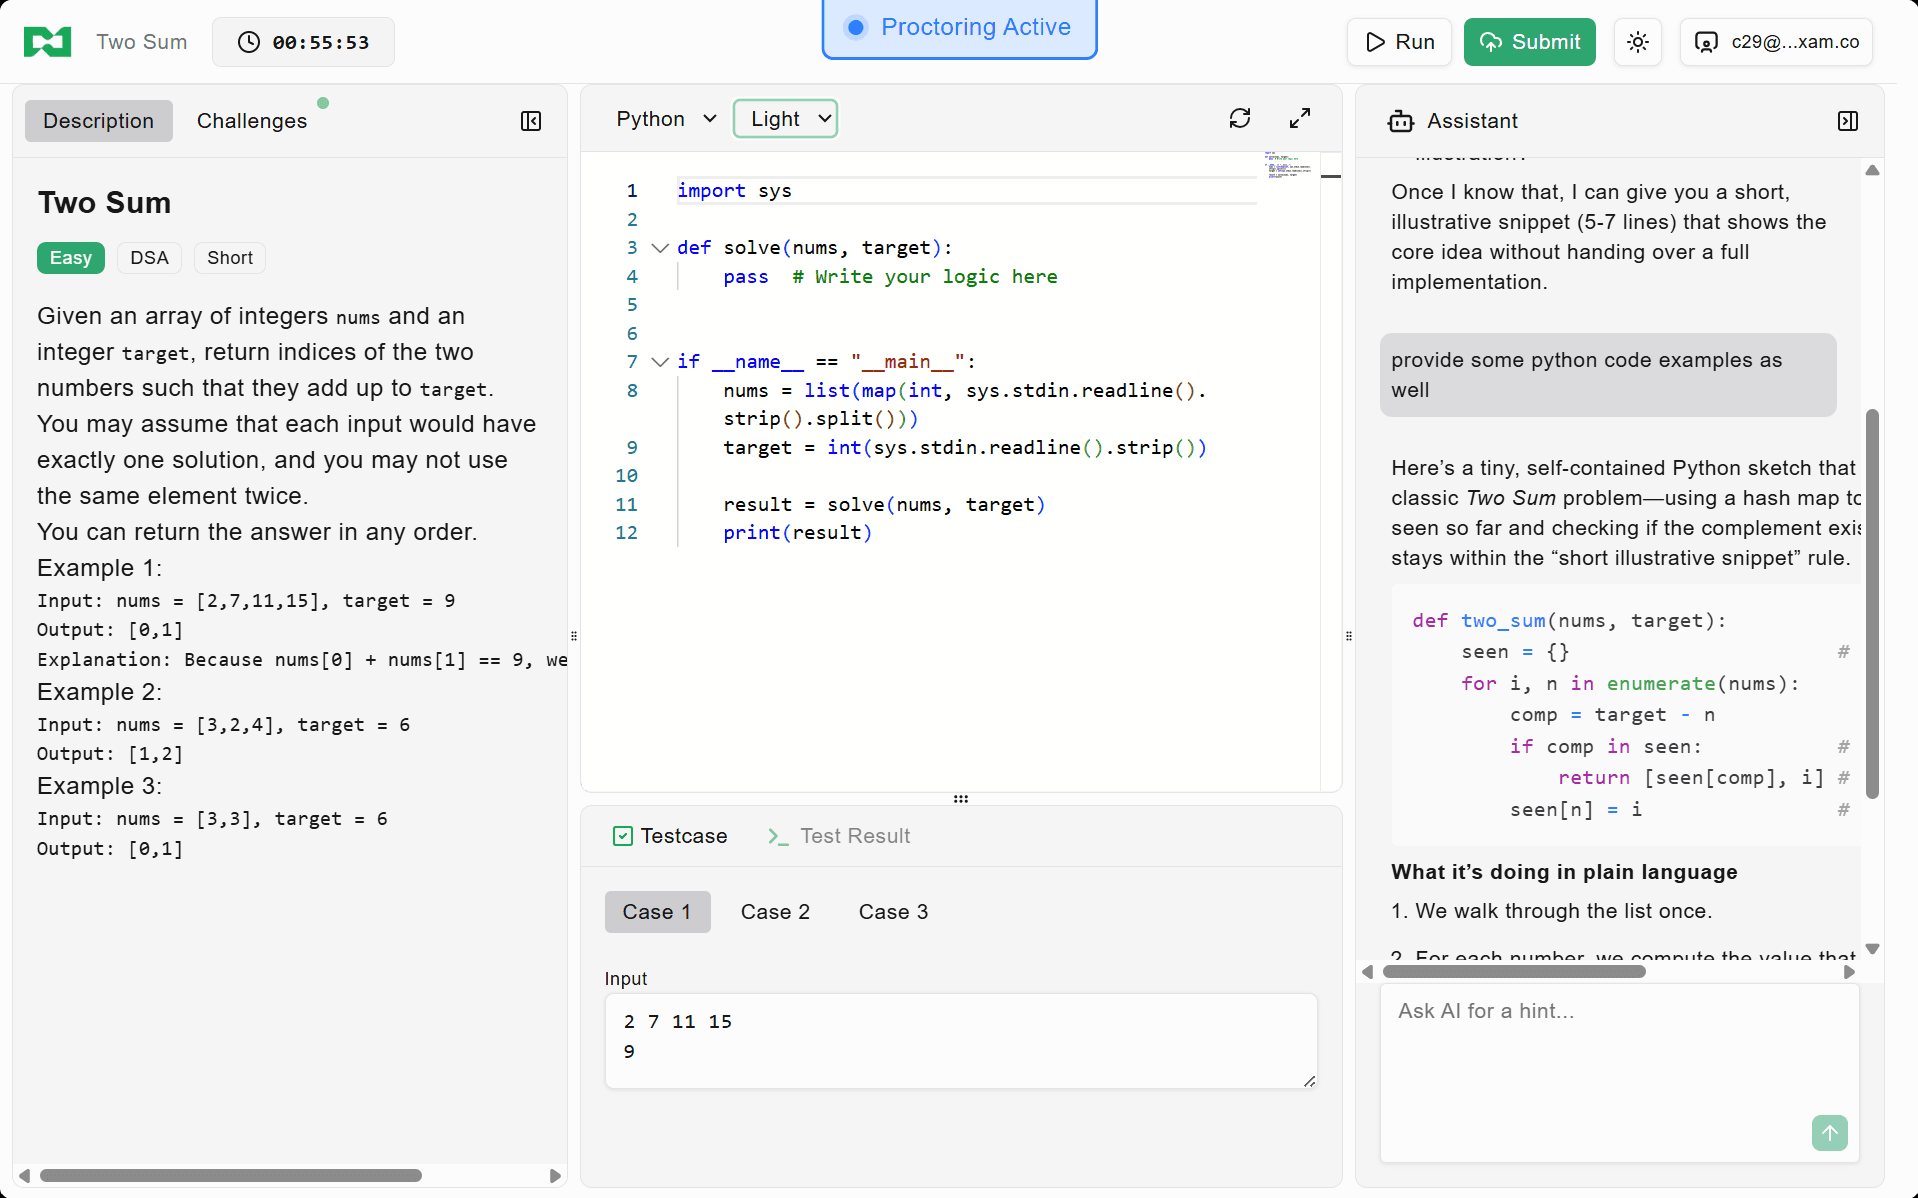Collapse the Description panel
The image size is (1918, 1198).
pos(531,121)
